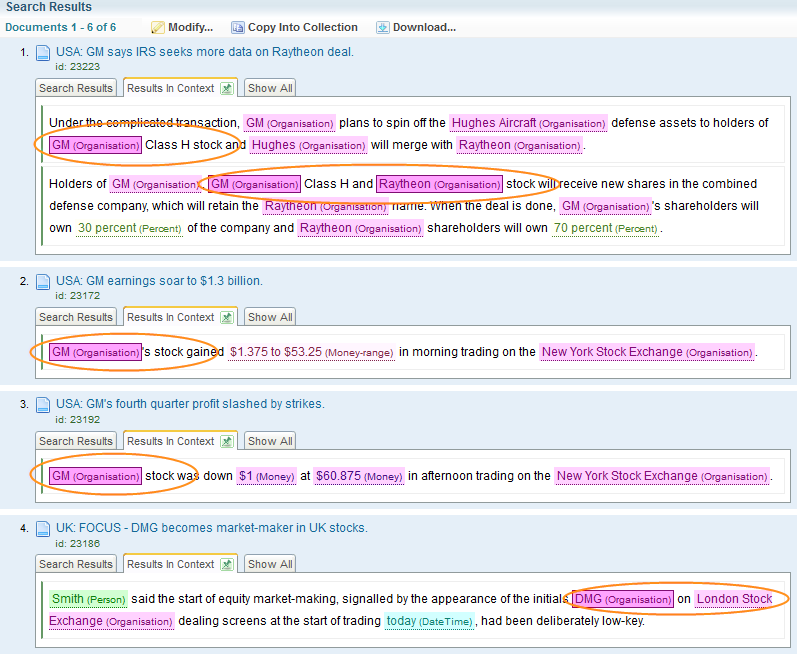Toggle pin on fourth result's Results In Context tab
Image resolution: width=797 pixels, height=657 pixels.
click(x=226, y=565)
